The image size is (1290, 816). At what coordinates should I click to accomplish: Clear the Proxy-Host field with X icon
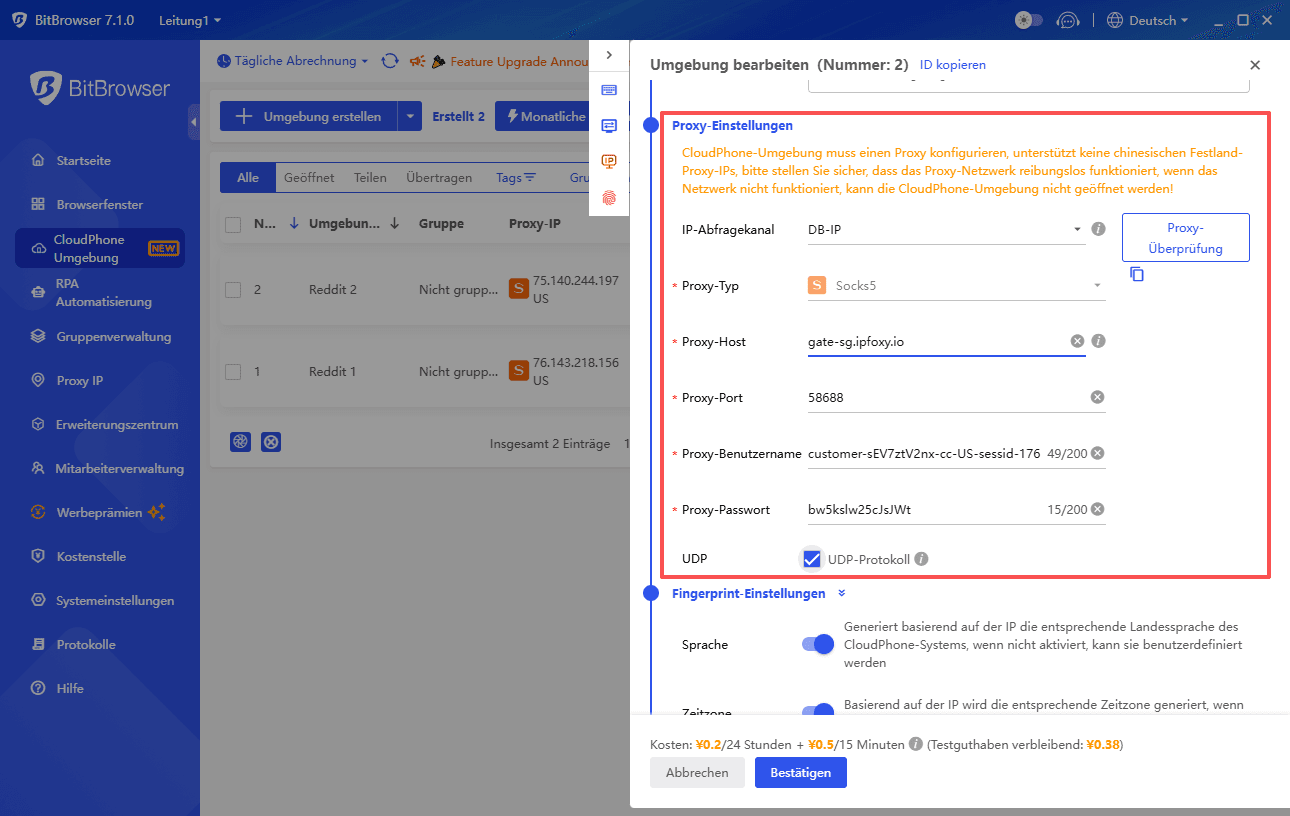click(1077, 341)
